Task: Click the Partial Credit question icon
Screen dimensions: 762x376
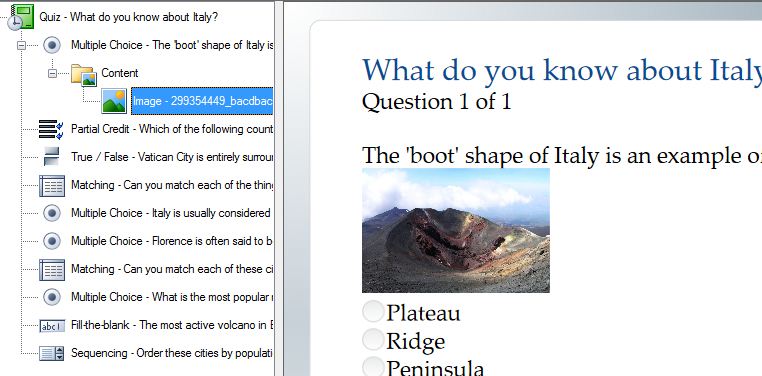Action: pyautogui.click(x=51, y=129)
